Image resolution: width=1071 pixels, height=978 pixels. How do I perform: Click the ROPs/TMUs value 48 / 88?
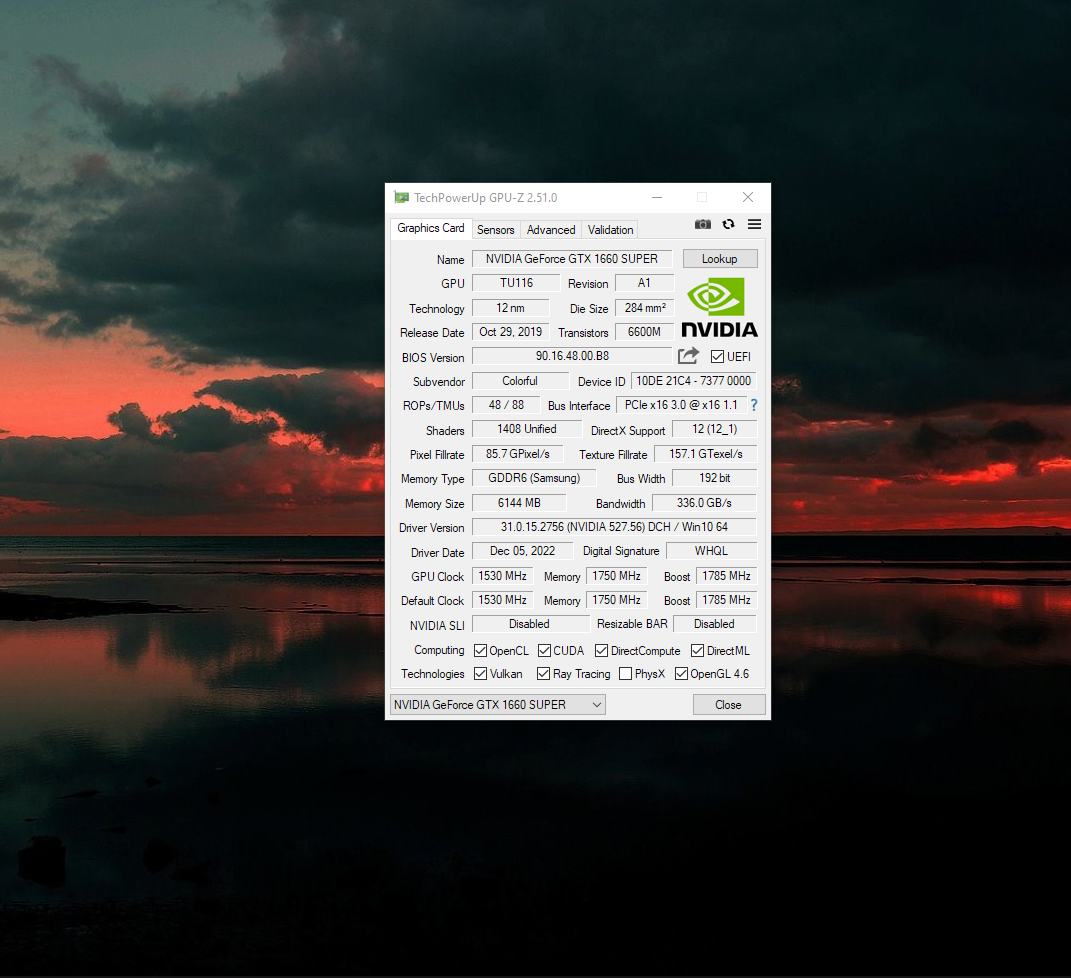pyautogui.click(x=506, y=405)
